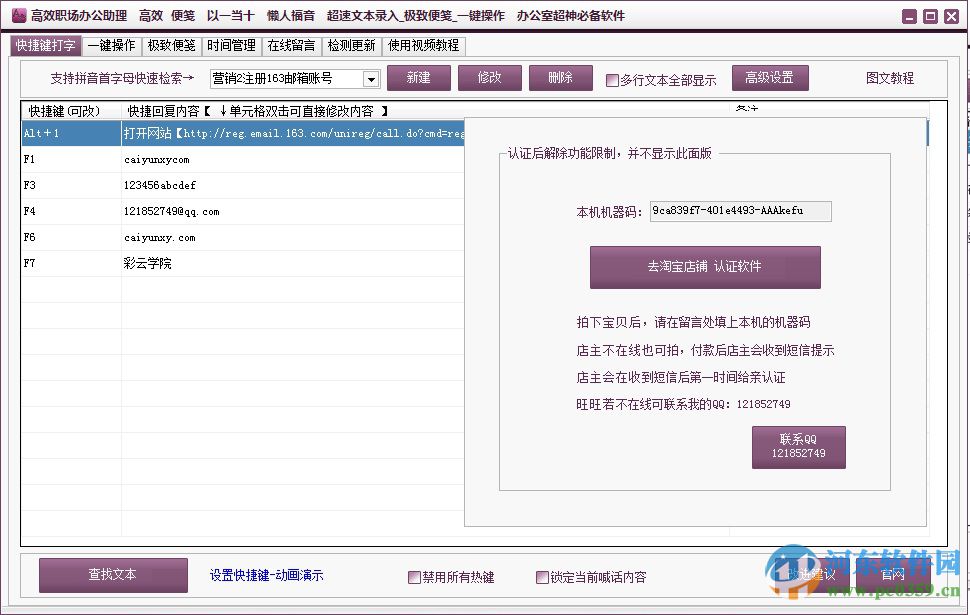The height and width of the screenshot is (615, 970).
Task: Close the office assistant window
Action: [x=951, y=17]
